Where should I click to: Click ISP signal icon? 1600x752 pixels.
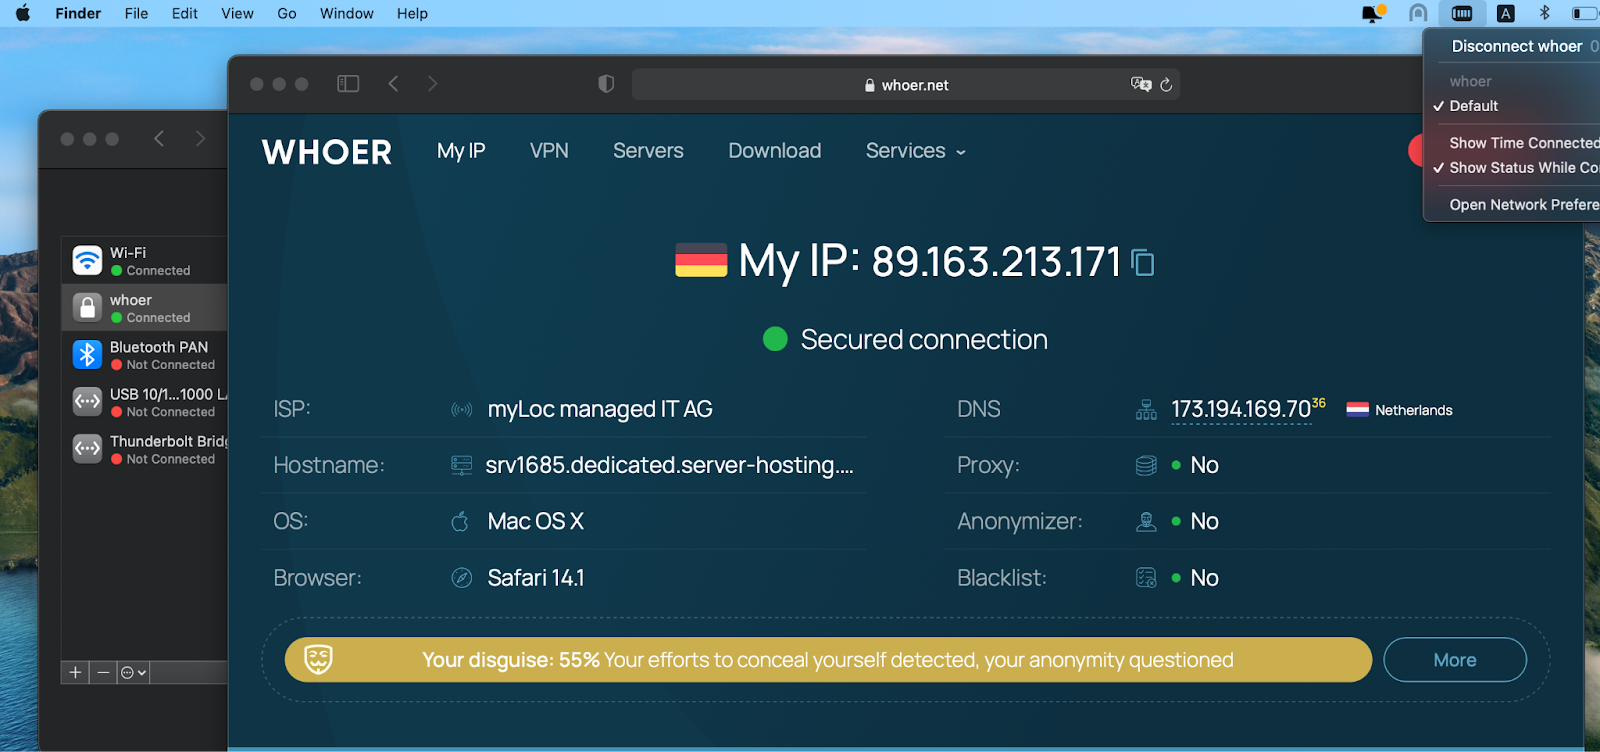click(x=462, y=409)
